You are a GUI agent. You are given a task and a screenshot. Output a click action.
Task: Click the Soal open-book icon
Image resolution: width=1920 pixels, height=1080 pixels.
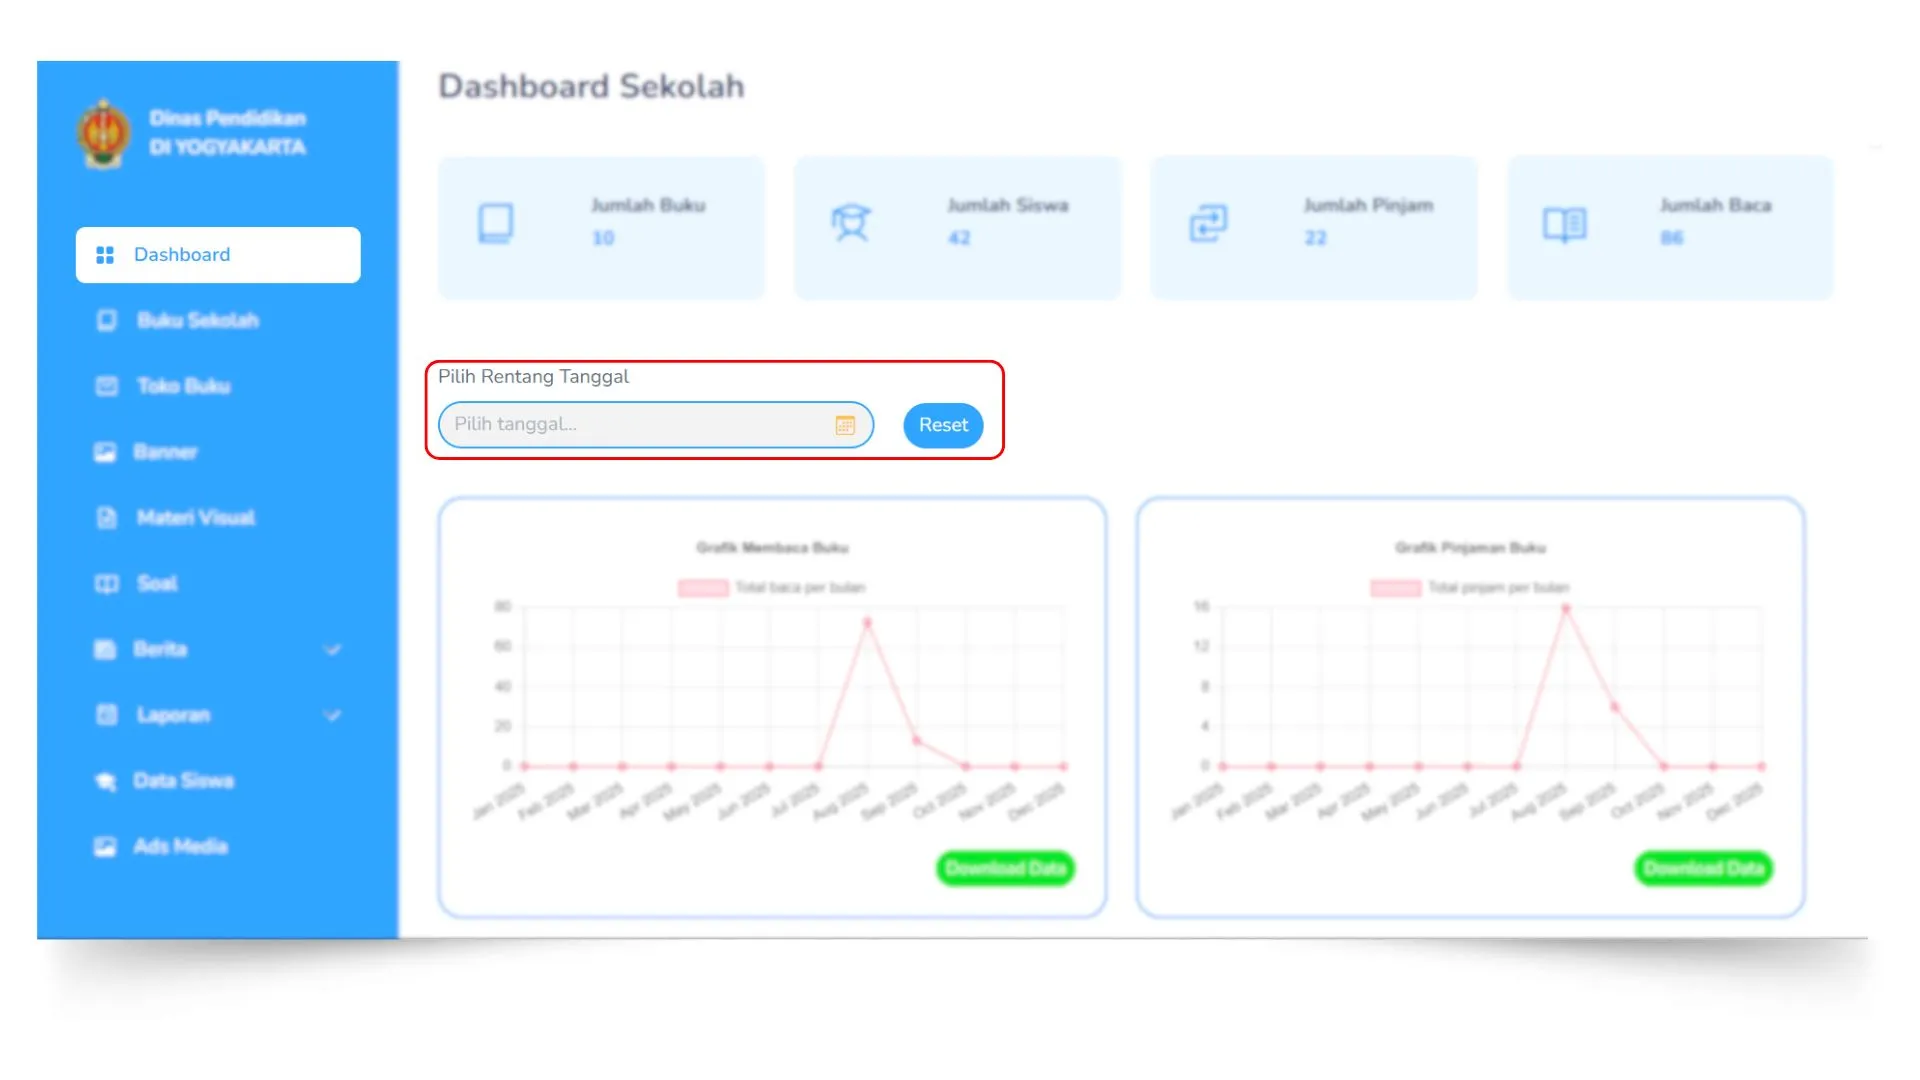coord(106,584)
